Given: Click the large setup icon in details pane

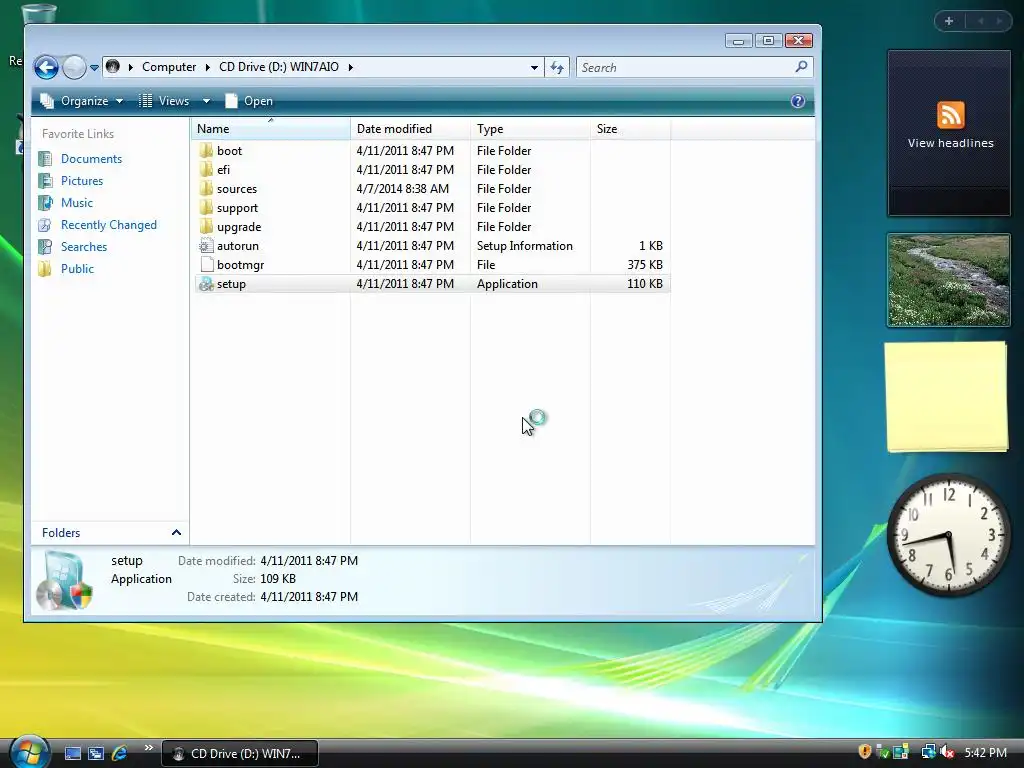Looking at the screenshot, I should pyautogui.click(x=64, y=581).
